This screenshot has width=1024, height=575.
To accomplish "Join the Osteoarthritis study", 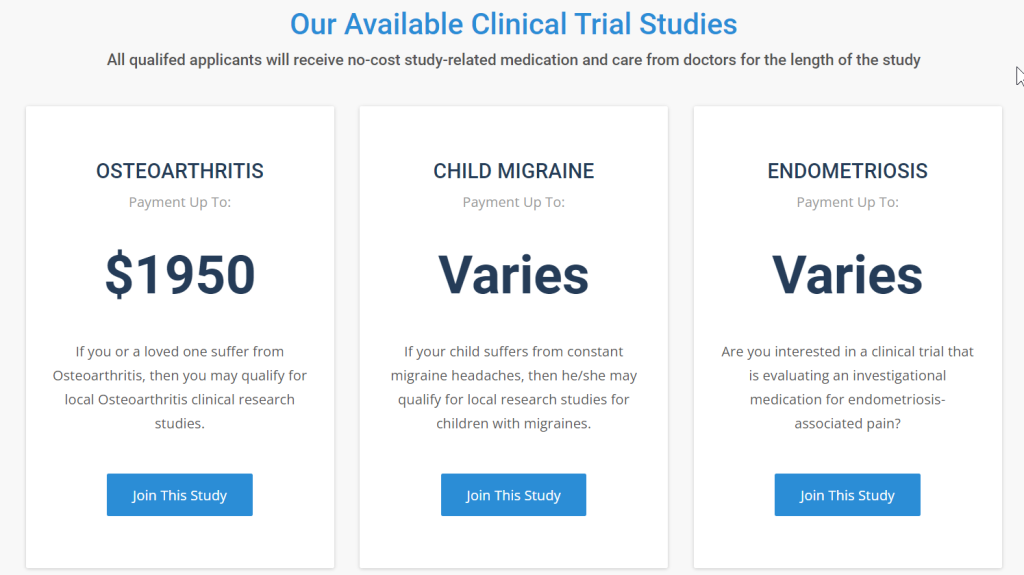I will tap(180, 495).
